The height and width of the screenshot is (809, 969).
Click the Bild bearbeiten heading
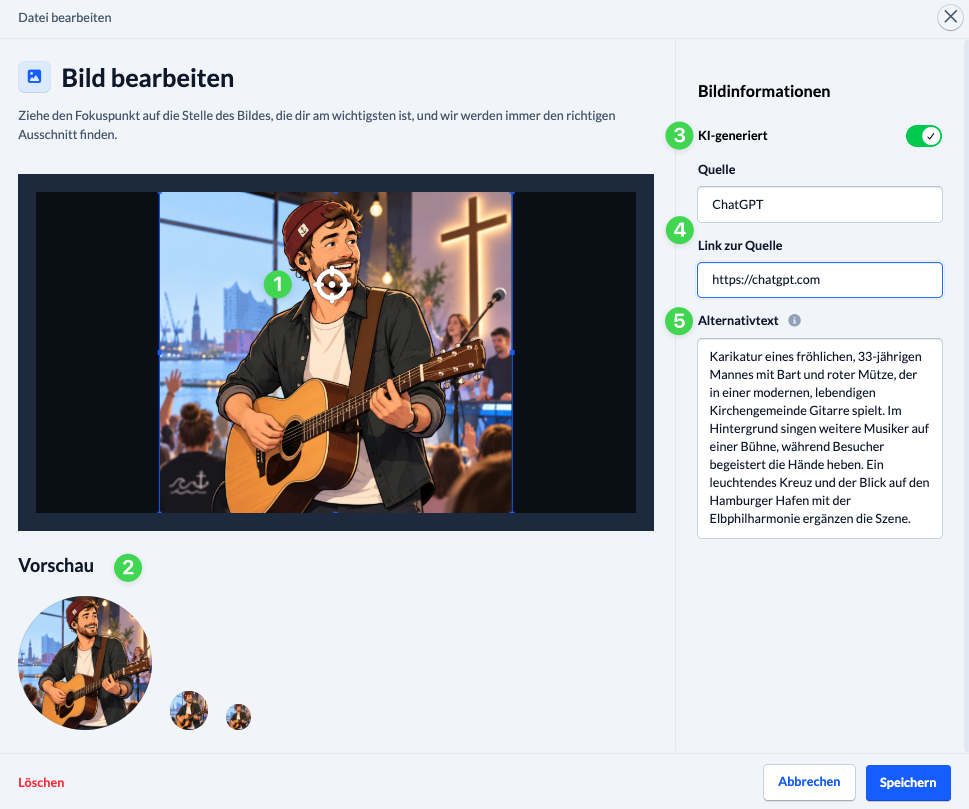coord(148,78)
